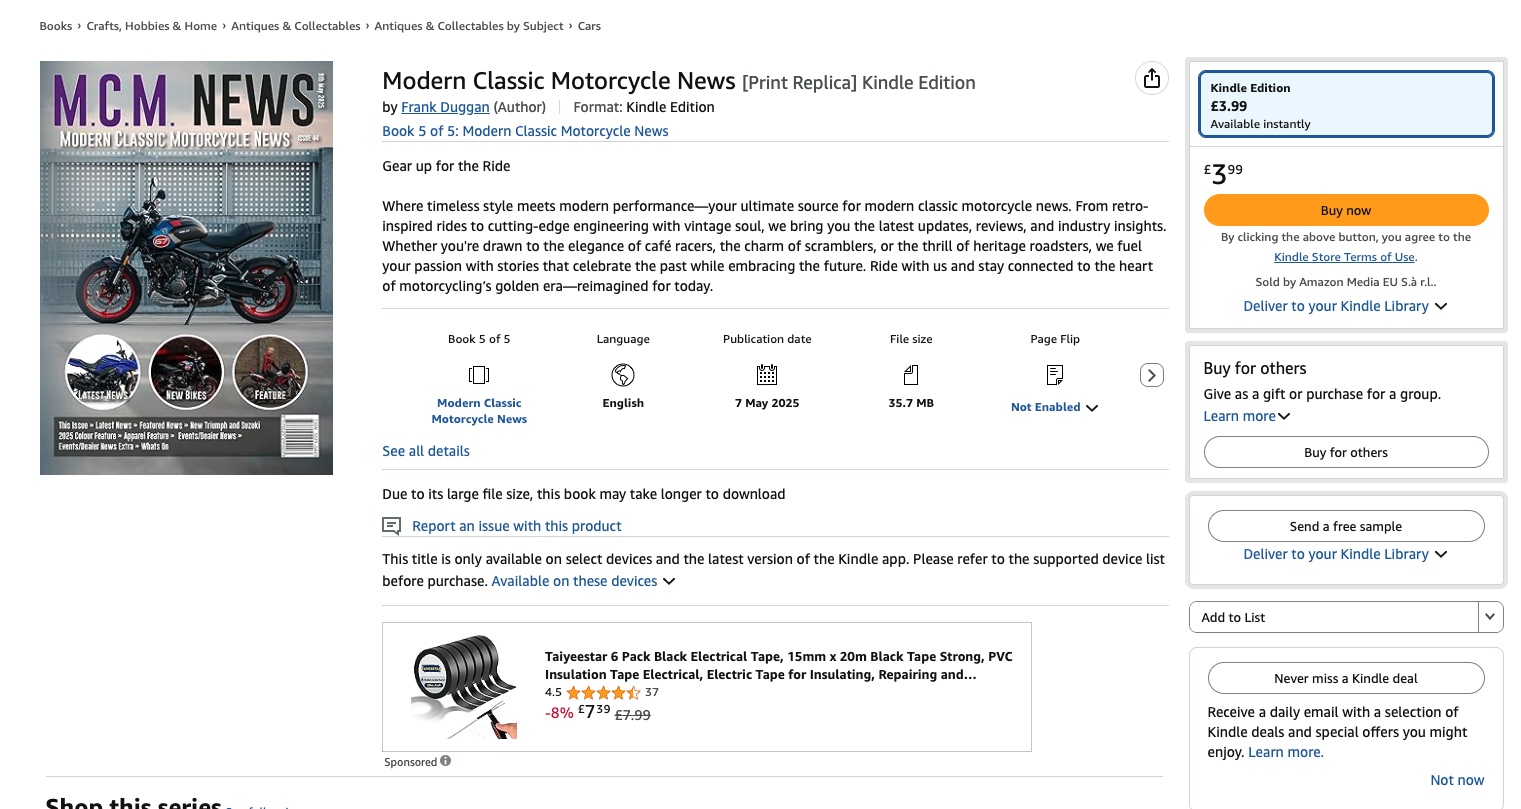Click the Send a free sample button
Image resolution: width=1521 pixels, height=809 pixels.
click(1345, 526)
